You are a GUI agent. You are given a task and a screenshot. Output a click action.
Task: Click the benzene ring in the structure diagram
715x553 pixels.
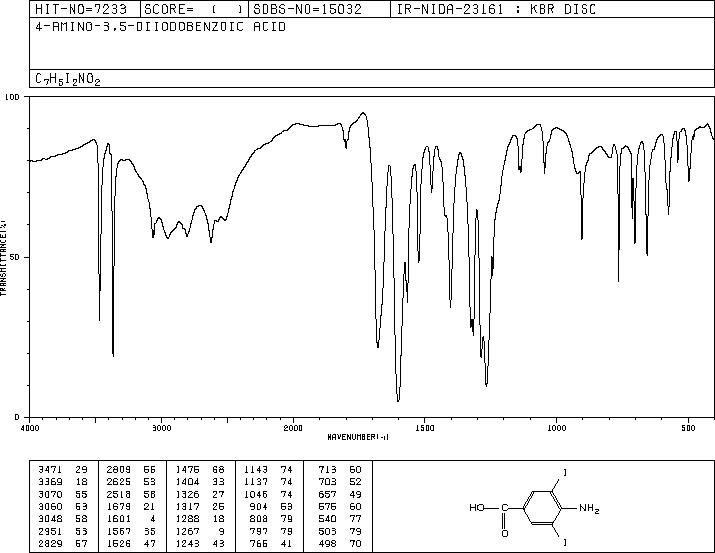[543, 507]
